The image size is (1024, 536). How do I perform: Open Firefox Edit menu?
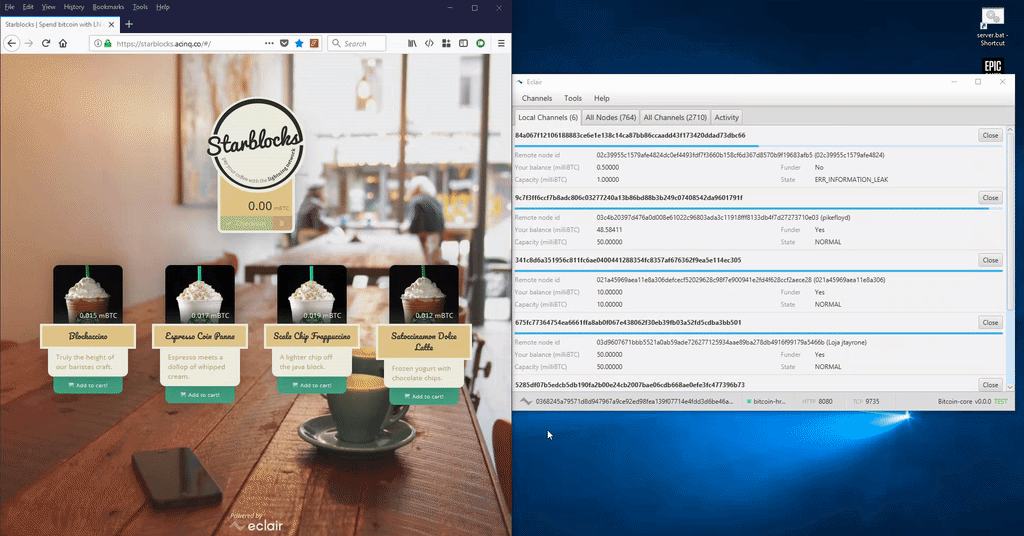point(28,7)
